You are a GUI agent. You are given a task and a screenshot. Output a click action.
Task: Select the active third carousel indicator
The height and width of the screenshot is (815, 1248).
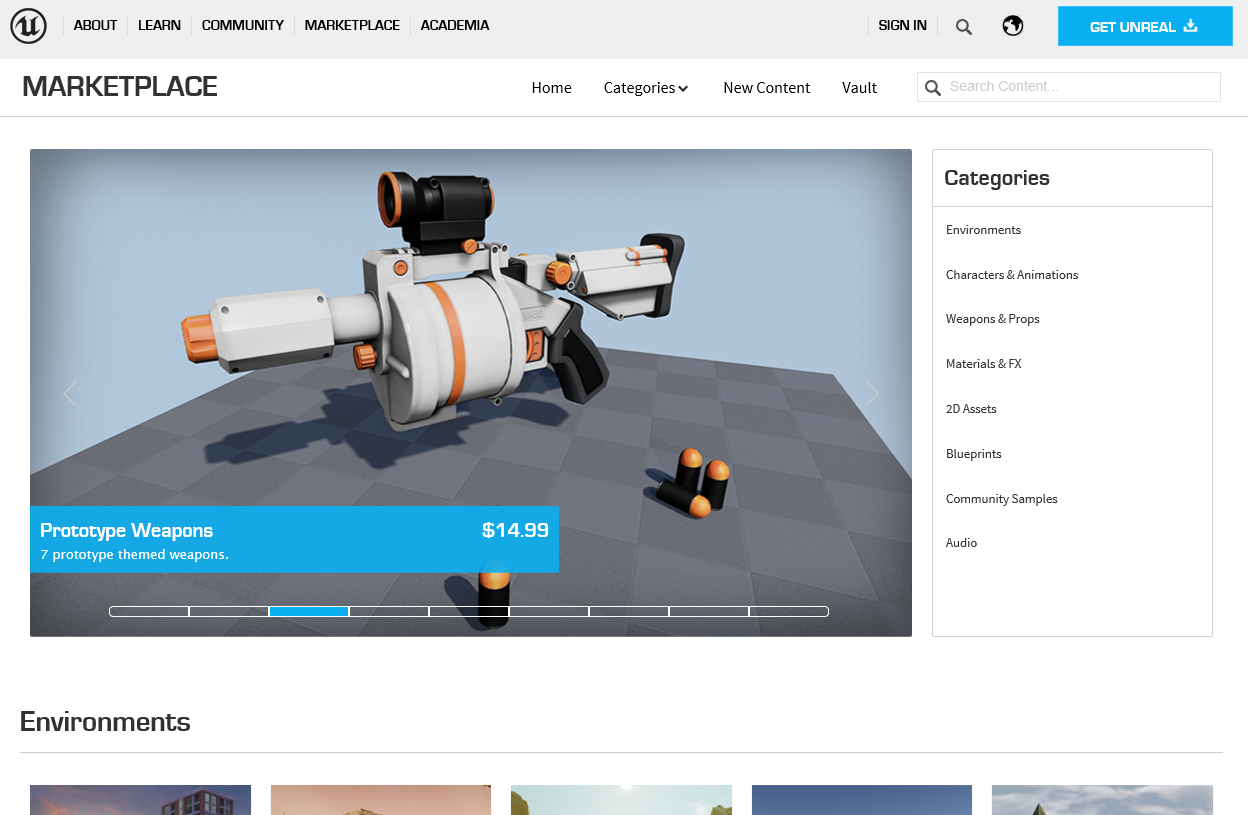(309, 611)
